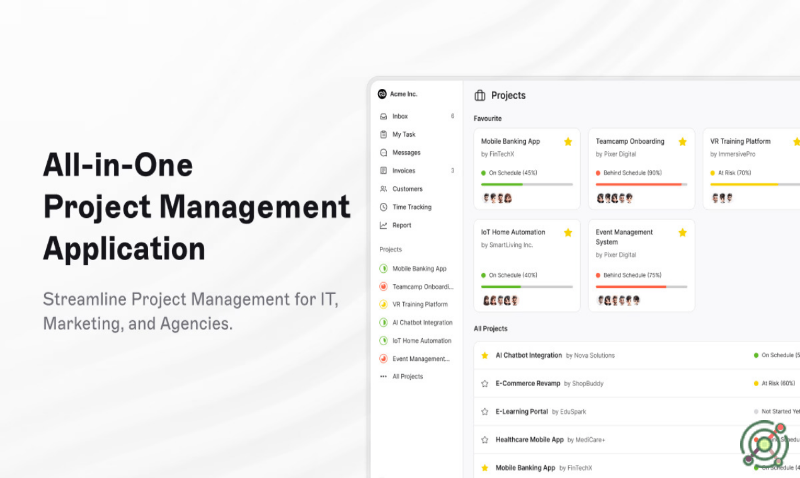
Task: Open the Inbox icon in sidebar
Action: (x=383, y=117)
